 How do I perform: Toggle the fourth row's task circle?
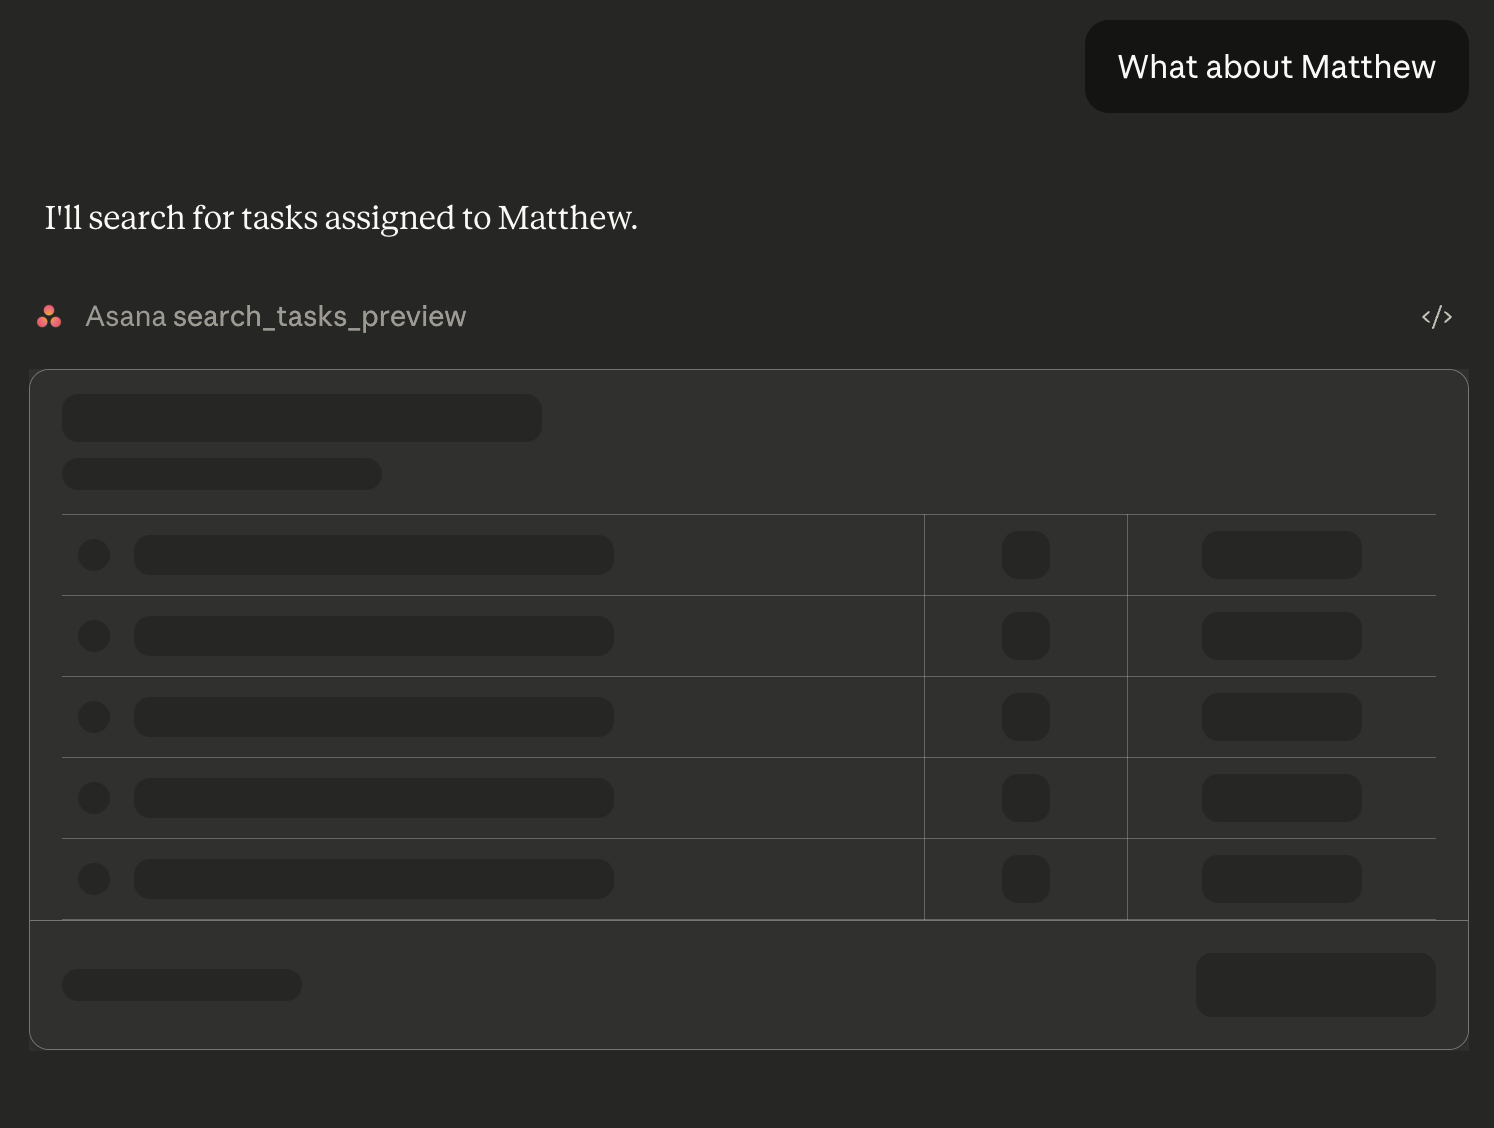pyautogui.click(x=94, y=797)
